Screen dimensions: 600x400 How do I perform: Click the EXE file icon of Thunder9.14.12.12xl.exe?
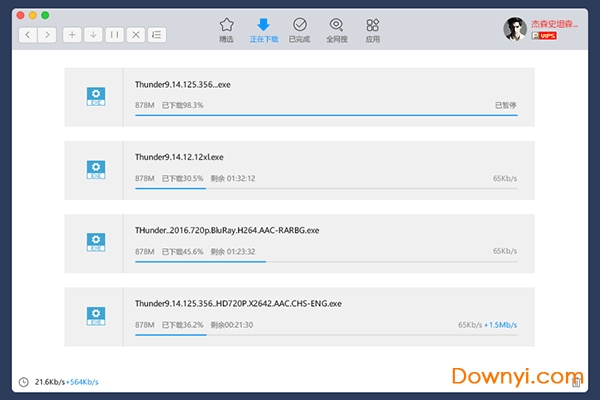click(x=96, y=170)
